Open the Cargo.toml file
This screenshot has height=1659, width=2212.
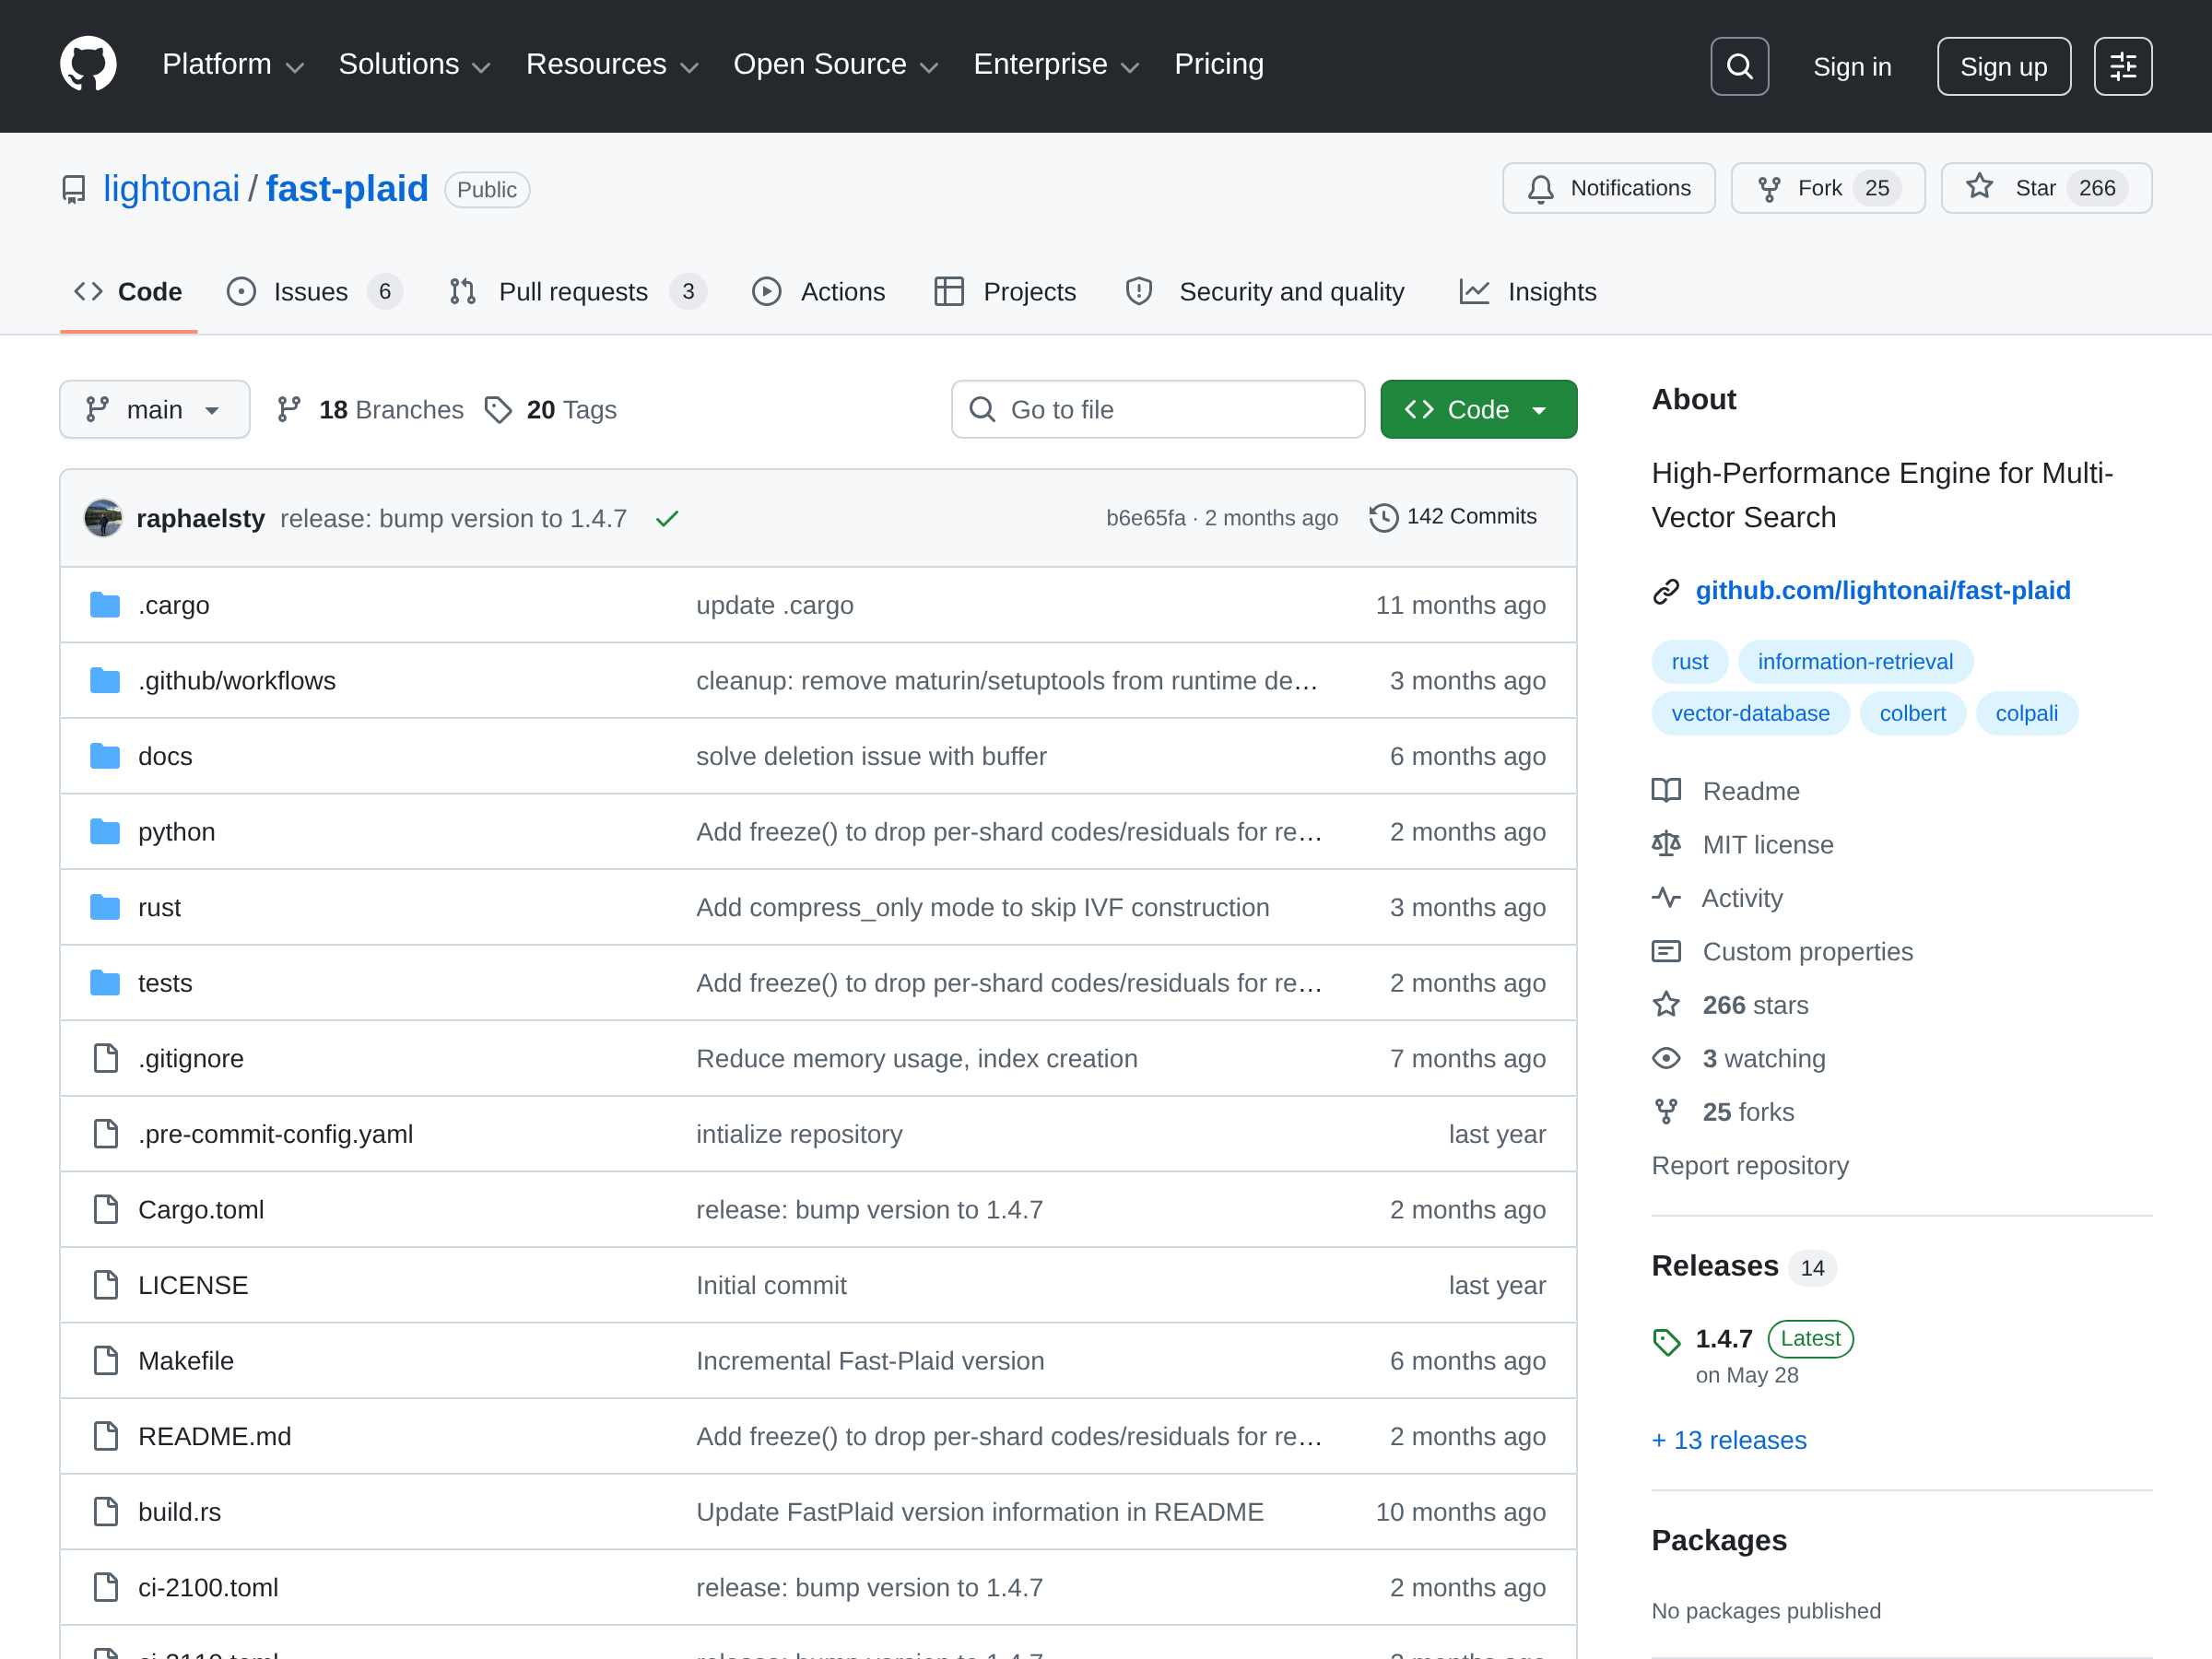[x=201, y=1210]
